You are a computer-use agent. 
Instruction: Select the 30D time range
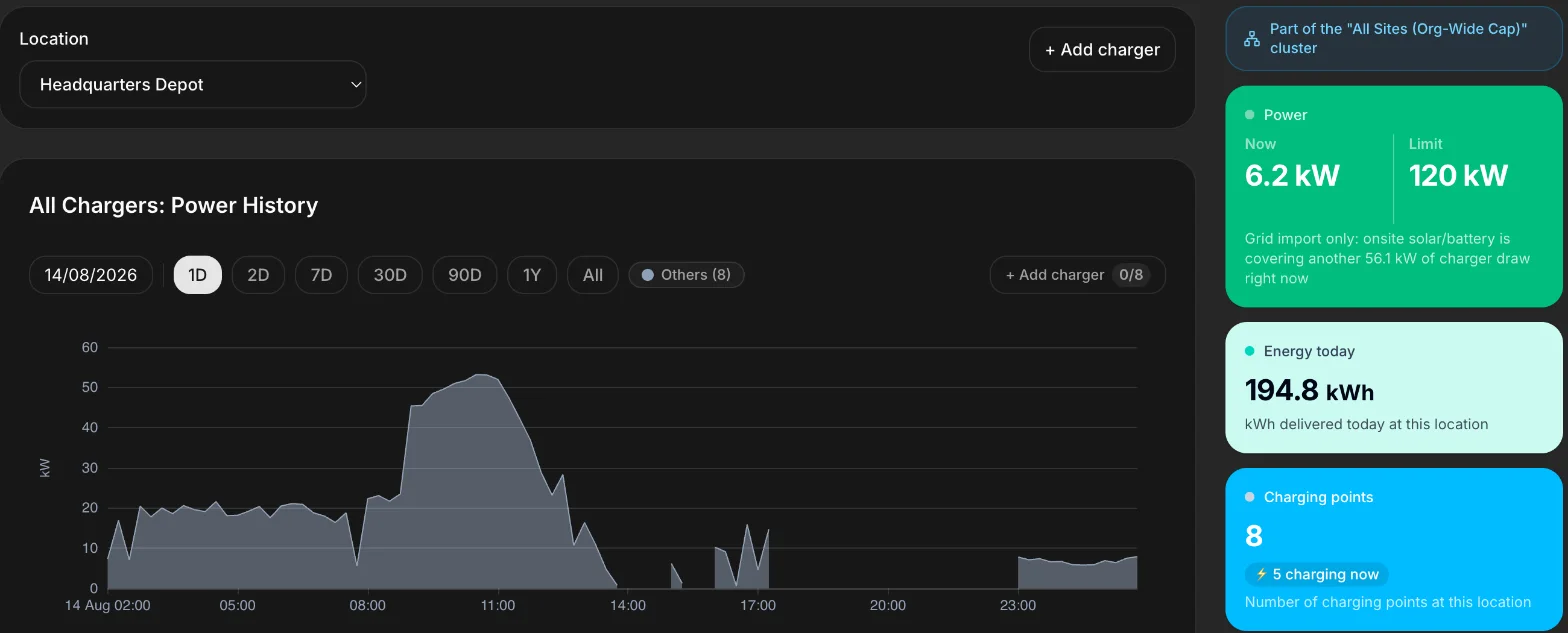(x=390, y=275)
